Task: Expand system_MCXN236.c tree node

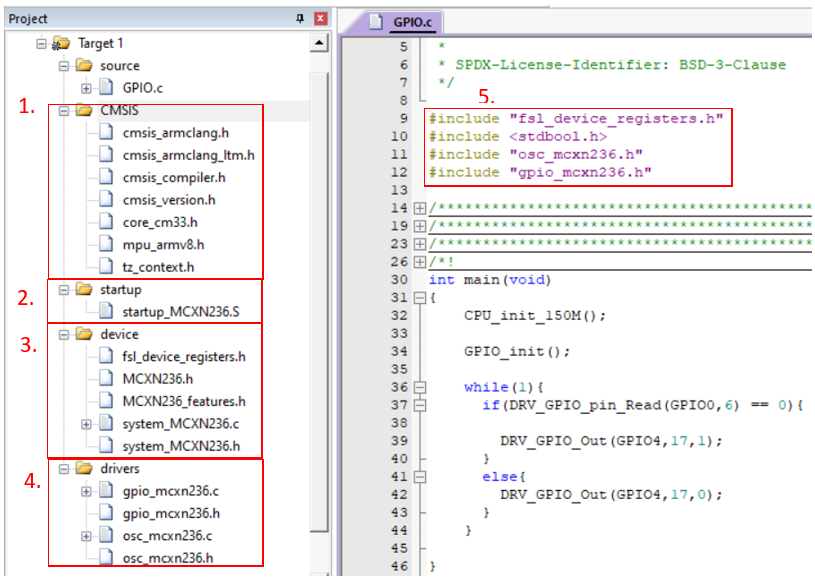Action: (x=87, y=424)
